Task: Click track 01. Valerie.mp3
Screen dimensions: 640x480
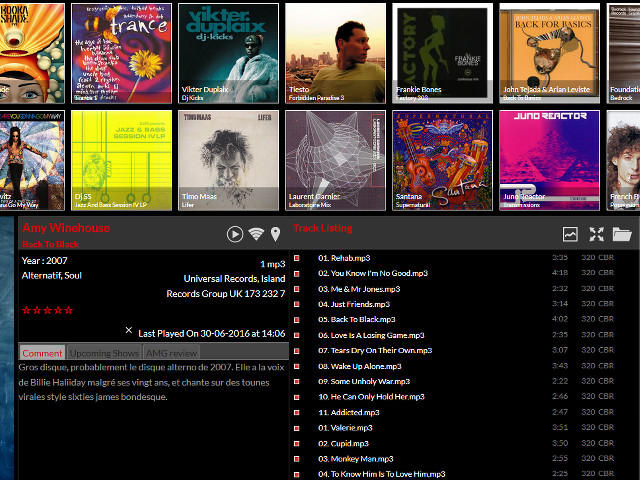Action: [345, 428]
